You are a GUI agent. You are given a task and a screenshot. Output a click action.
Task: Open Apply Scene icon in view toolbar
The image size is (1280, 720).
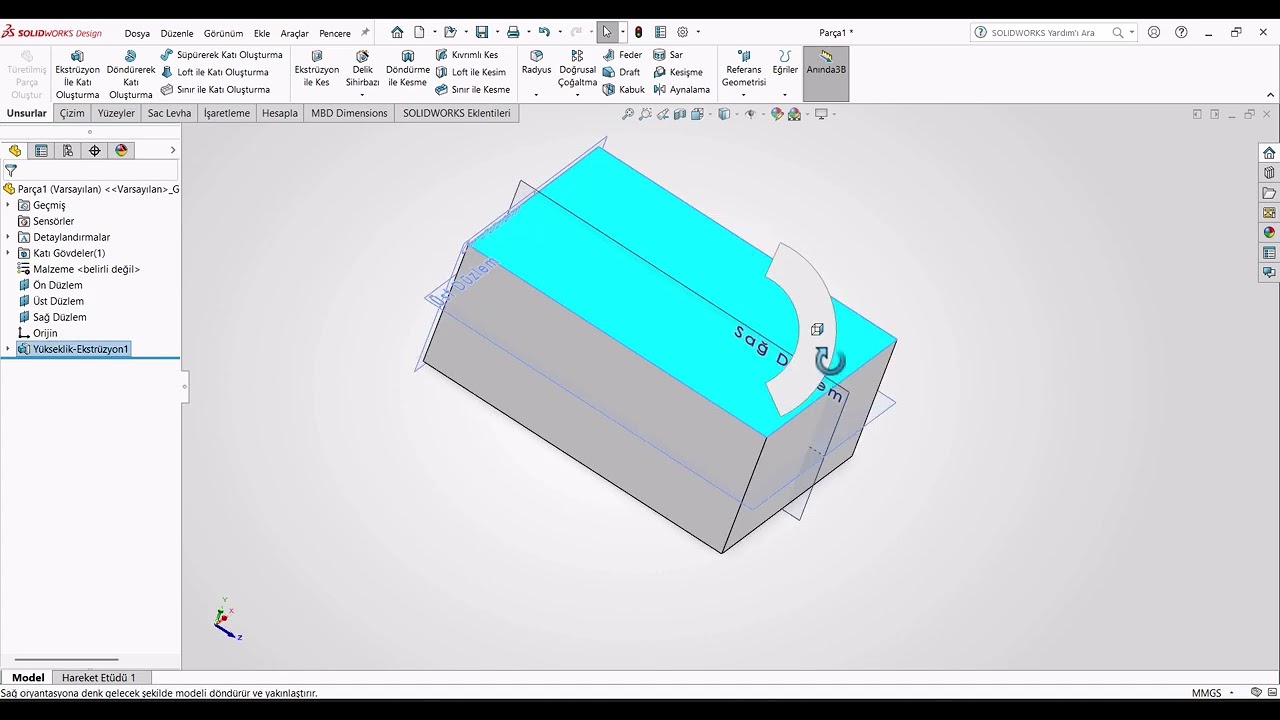pyautogui.click(x=795, y=114)
